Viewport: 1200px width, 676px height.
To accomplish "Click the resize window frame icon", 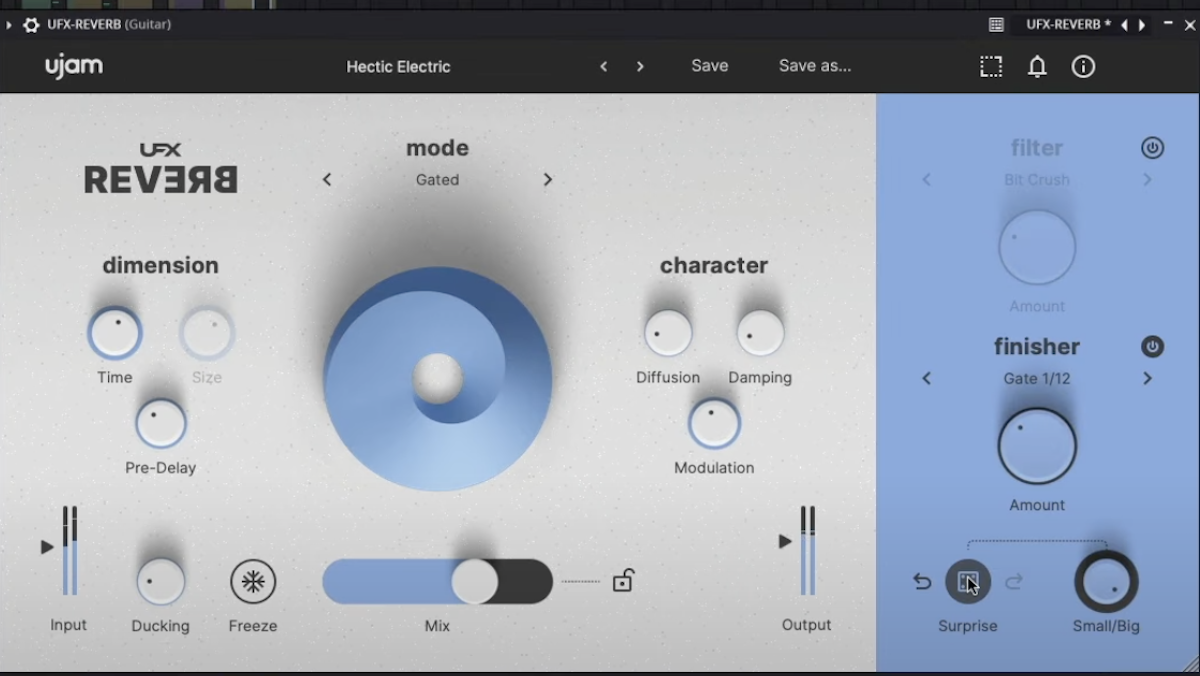I will 991,67.
